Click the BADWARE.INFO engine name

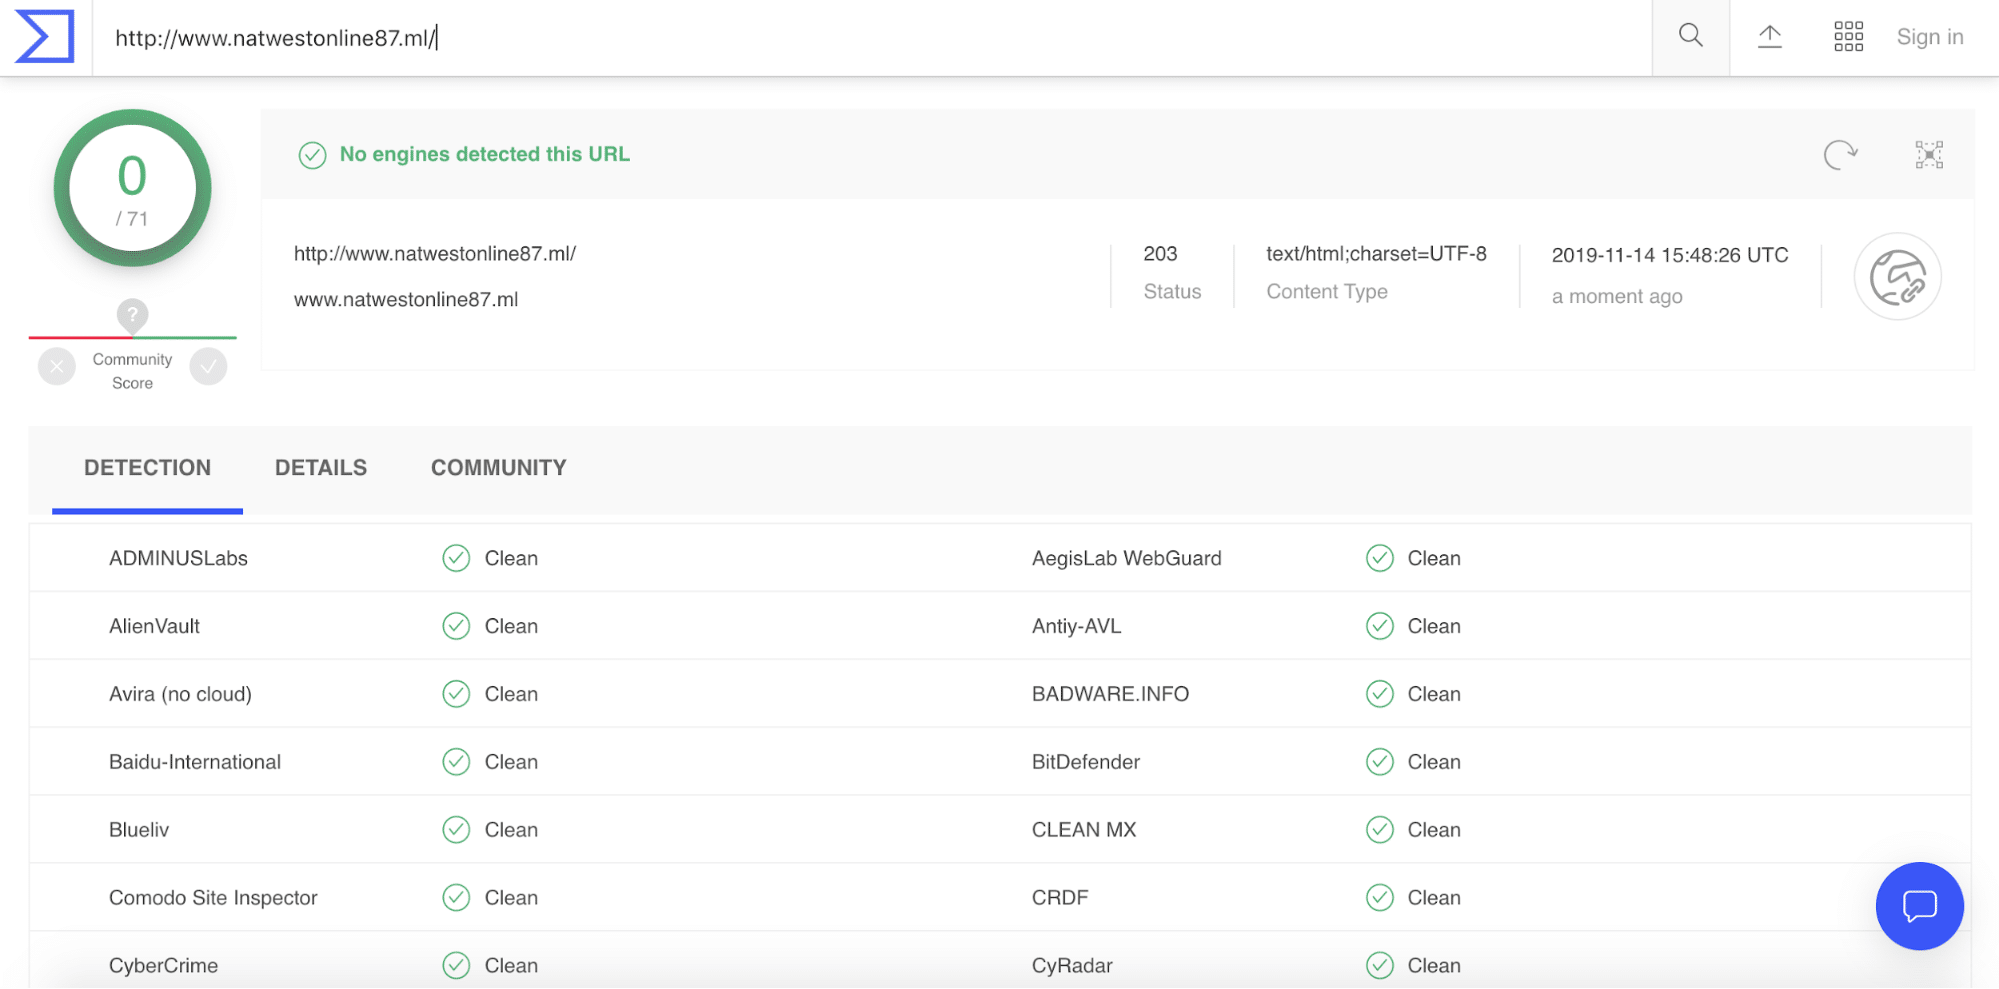1110,695
